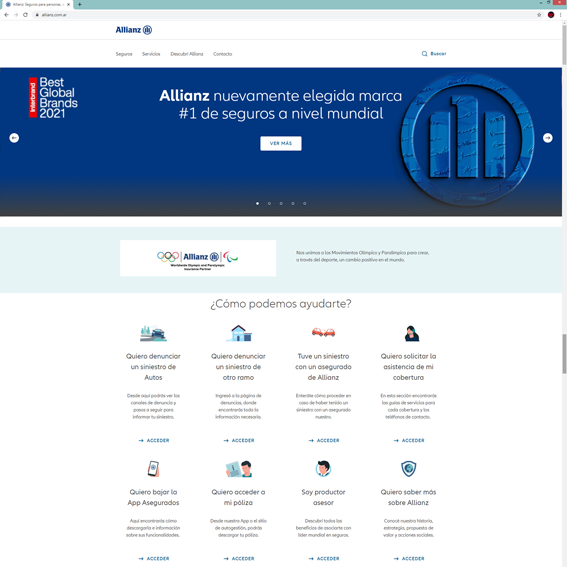Select the Allianz Seguros browser tab

(x=37, y=4)
